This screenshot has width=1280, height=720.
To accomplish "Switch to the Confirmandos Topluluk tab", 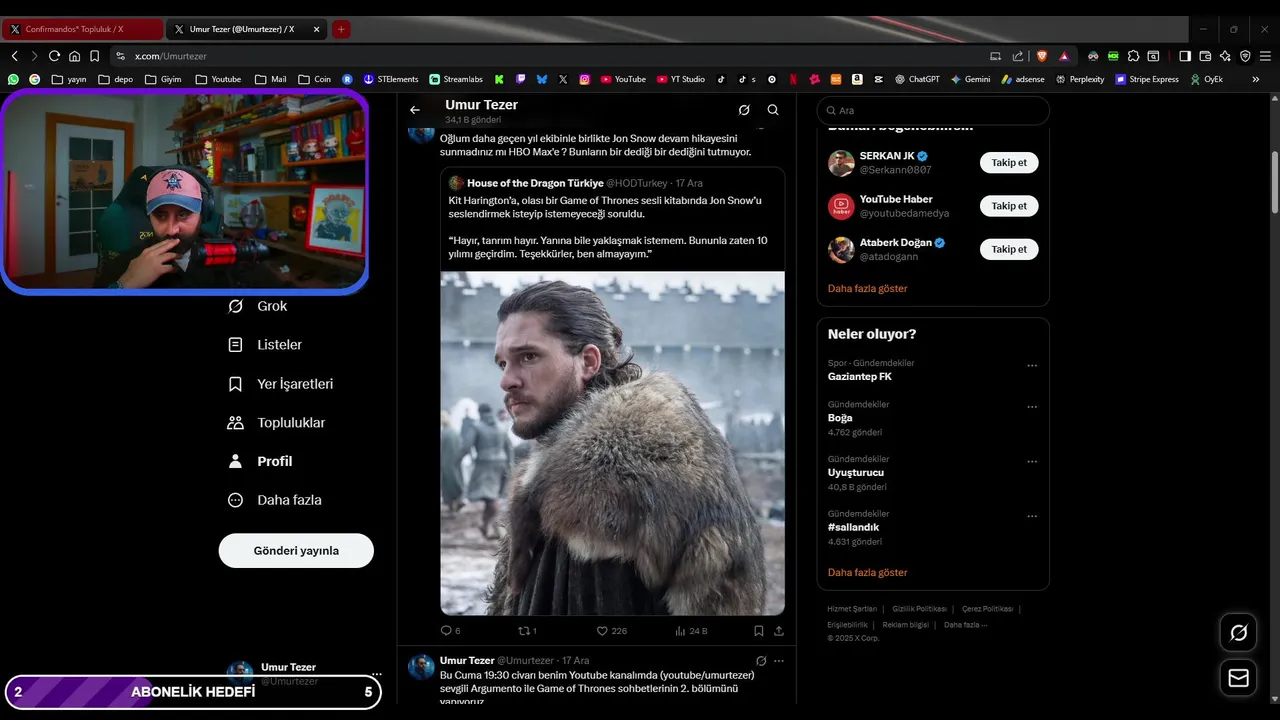I will tap(84, 29).
